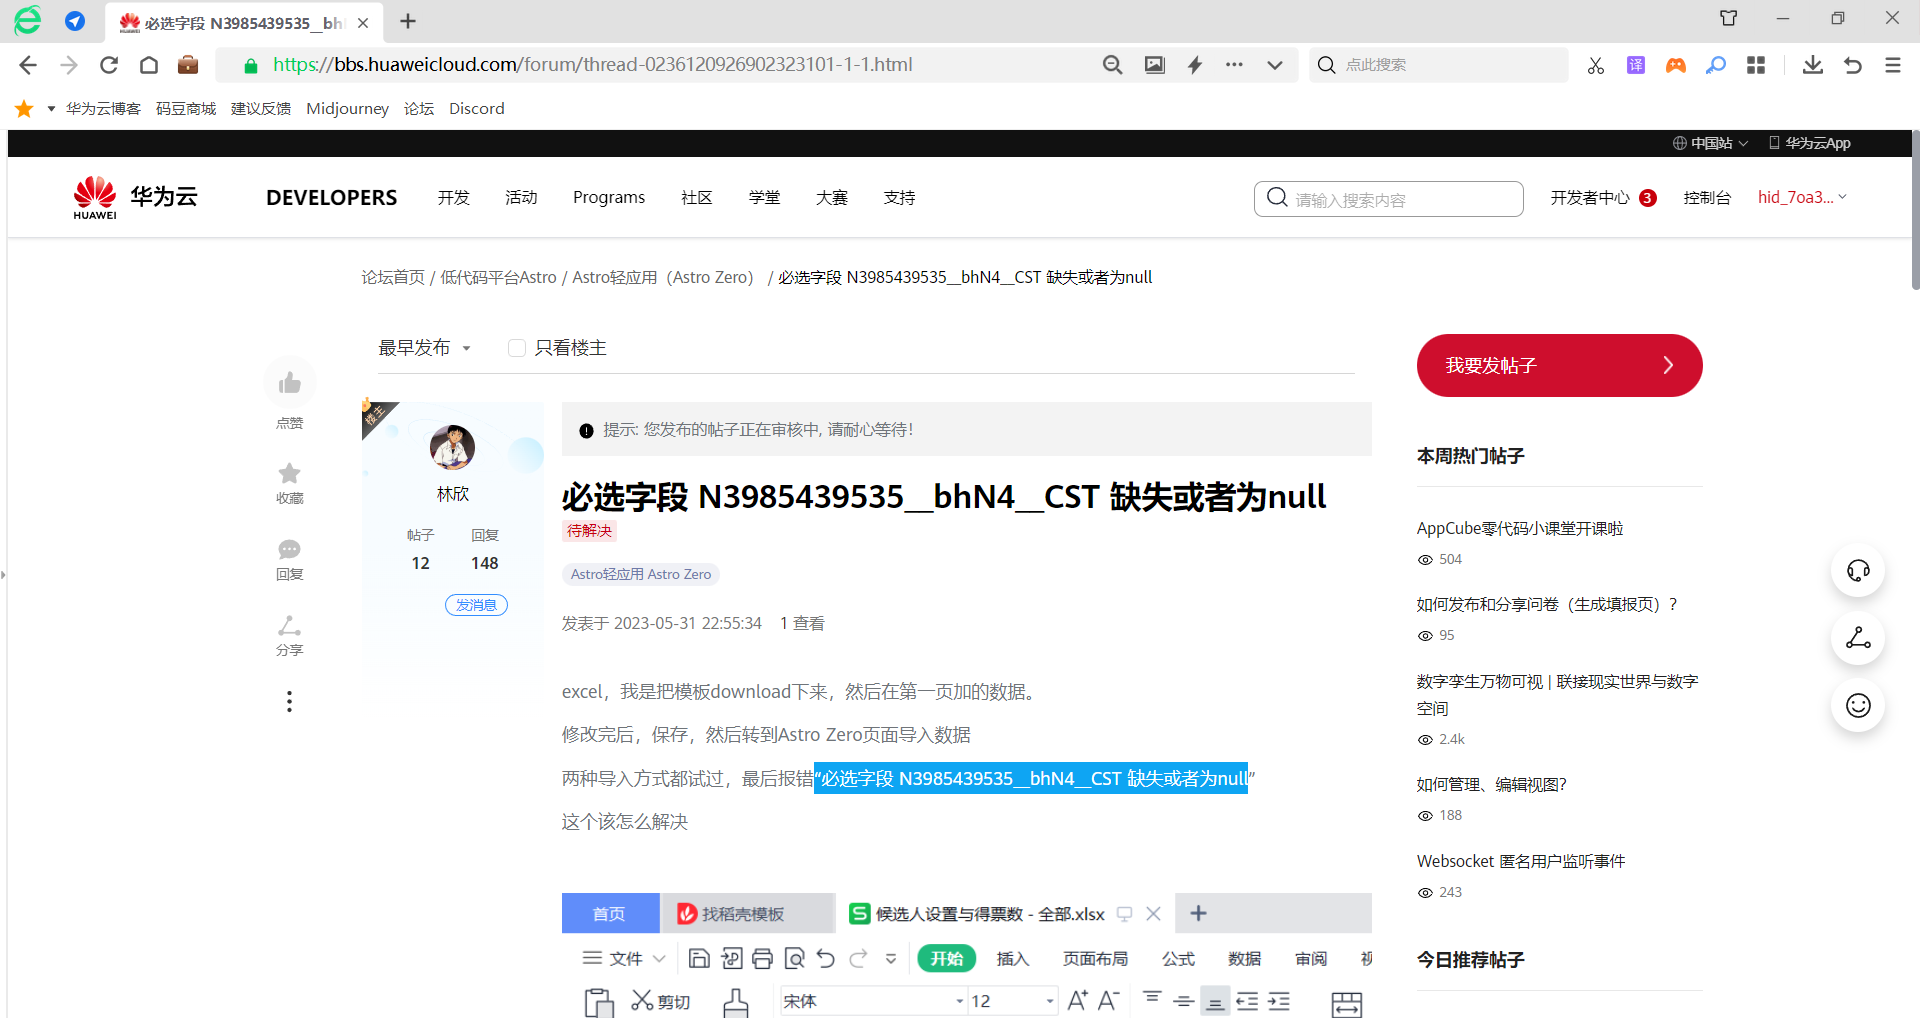Open the Midjourney bookmark
The width and height of the screenshot is (1920, 1018).
348,108
